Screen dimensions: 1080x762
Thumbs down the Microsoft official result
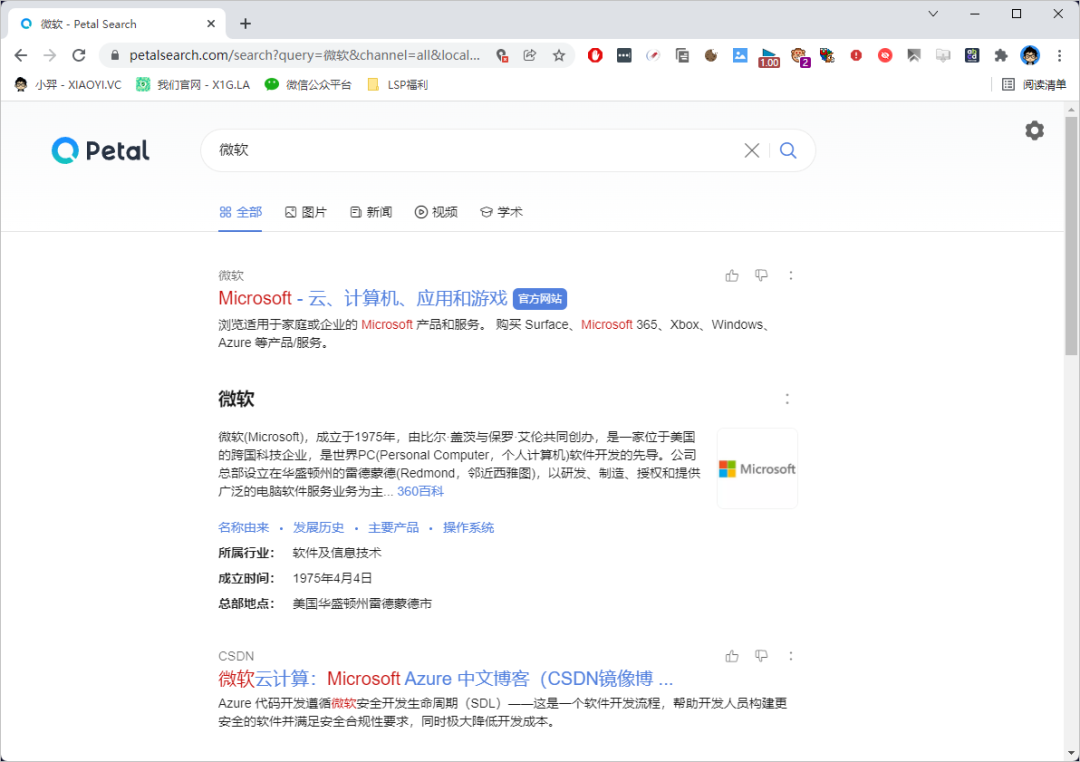(x=761, y=275)
